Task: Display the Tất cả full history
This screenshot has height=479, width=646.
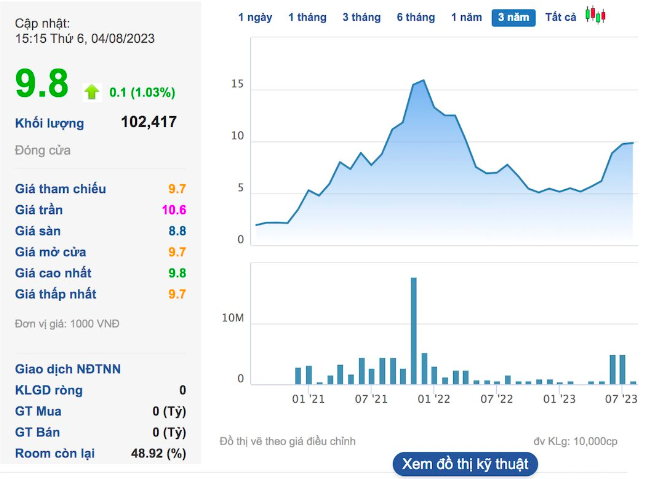Action: 560,18
